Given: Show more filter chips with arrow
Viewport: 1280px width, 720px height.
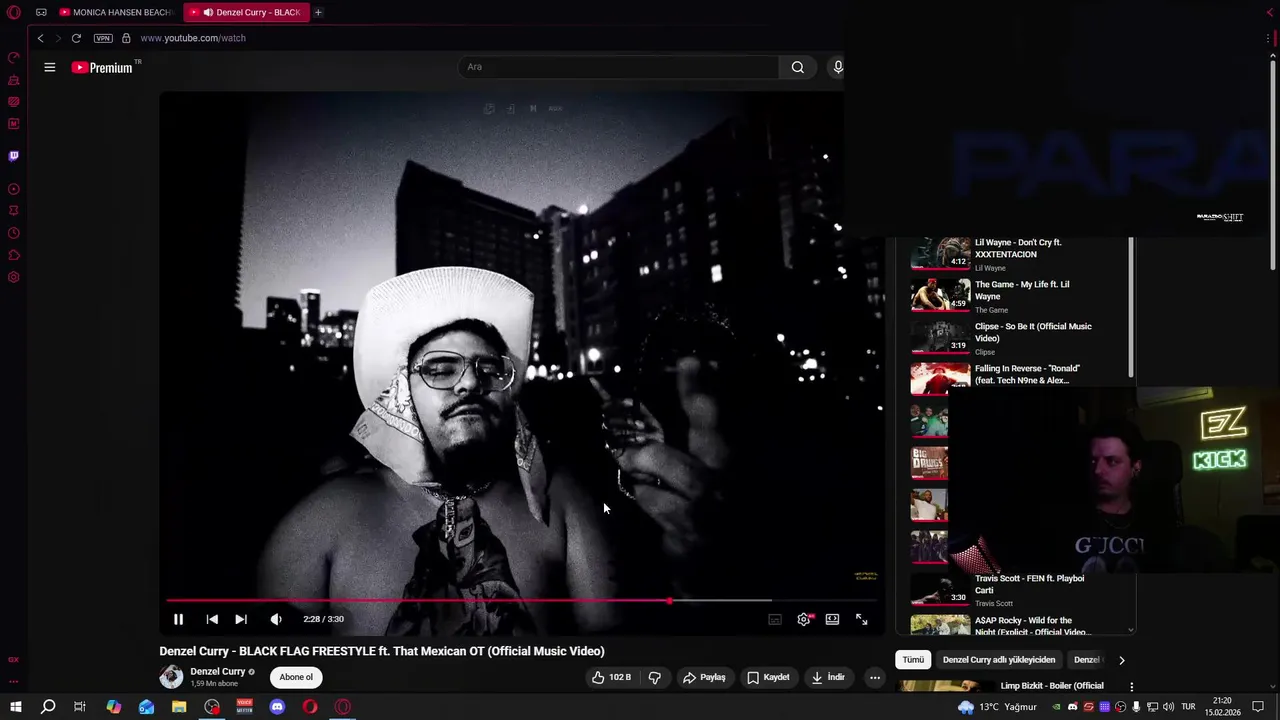Looking at the screenshot, I should click(x=1121, y=660).
